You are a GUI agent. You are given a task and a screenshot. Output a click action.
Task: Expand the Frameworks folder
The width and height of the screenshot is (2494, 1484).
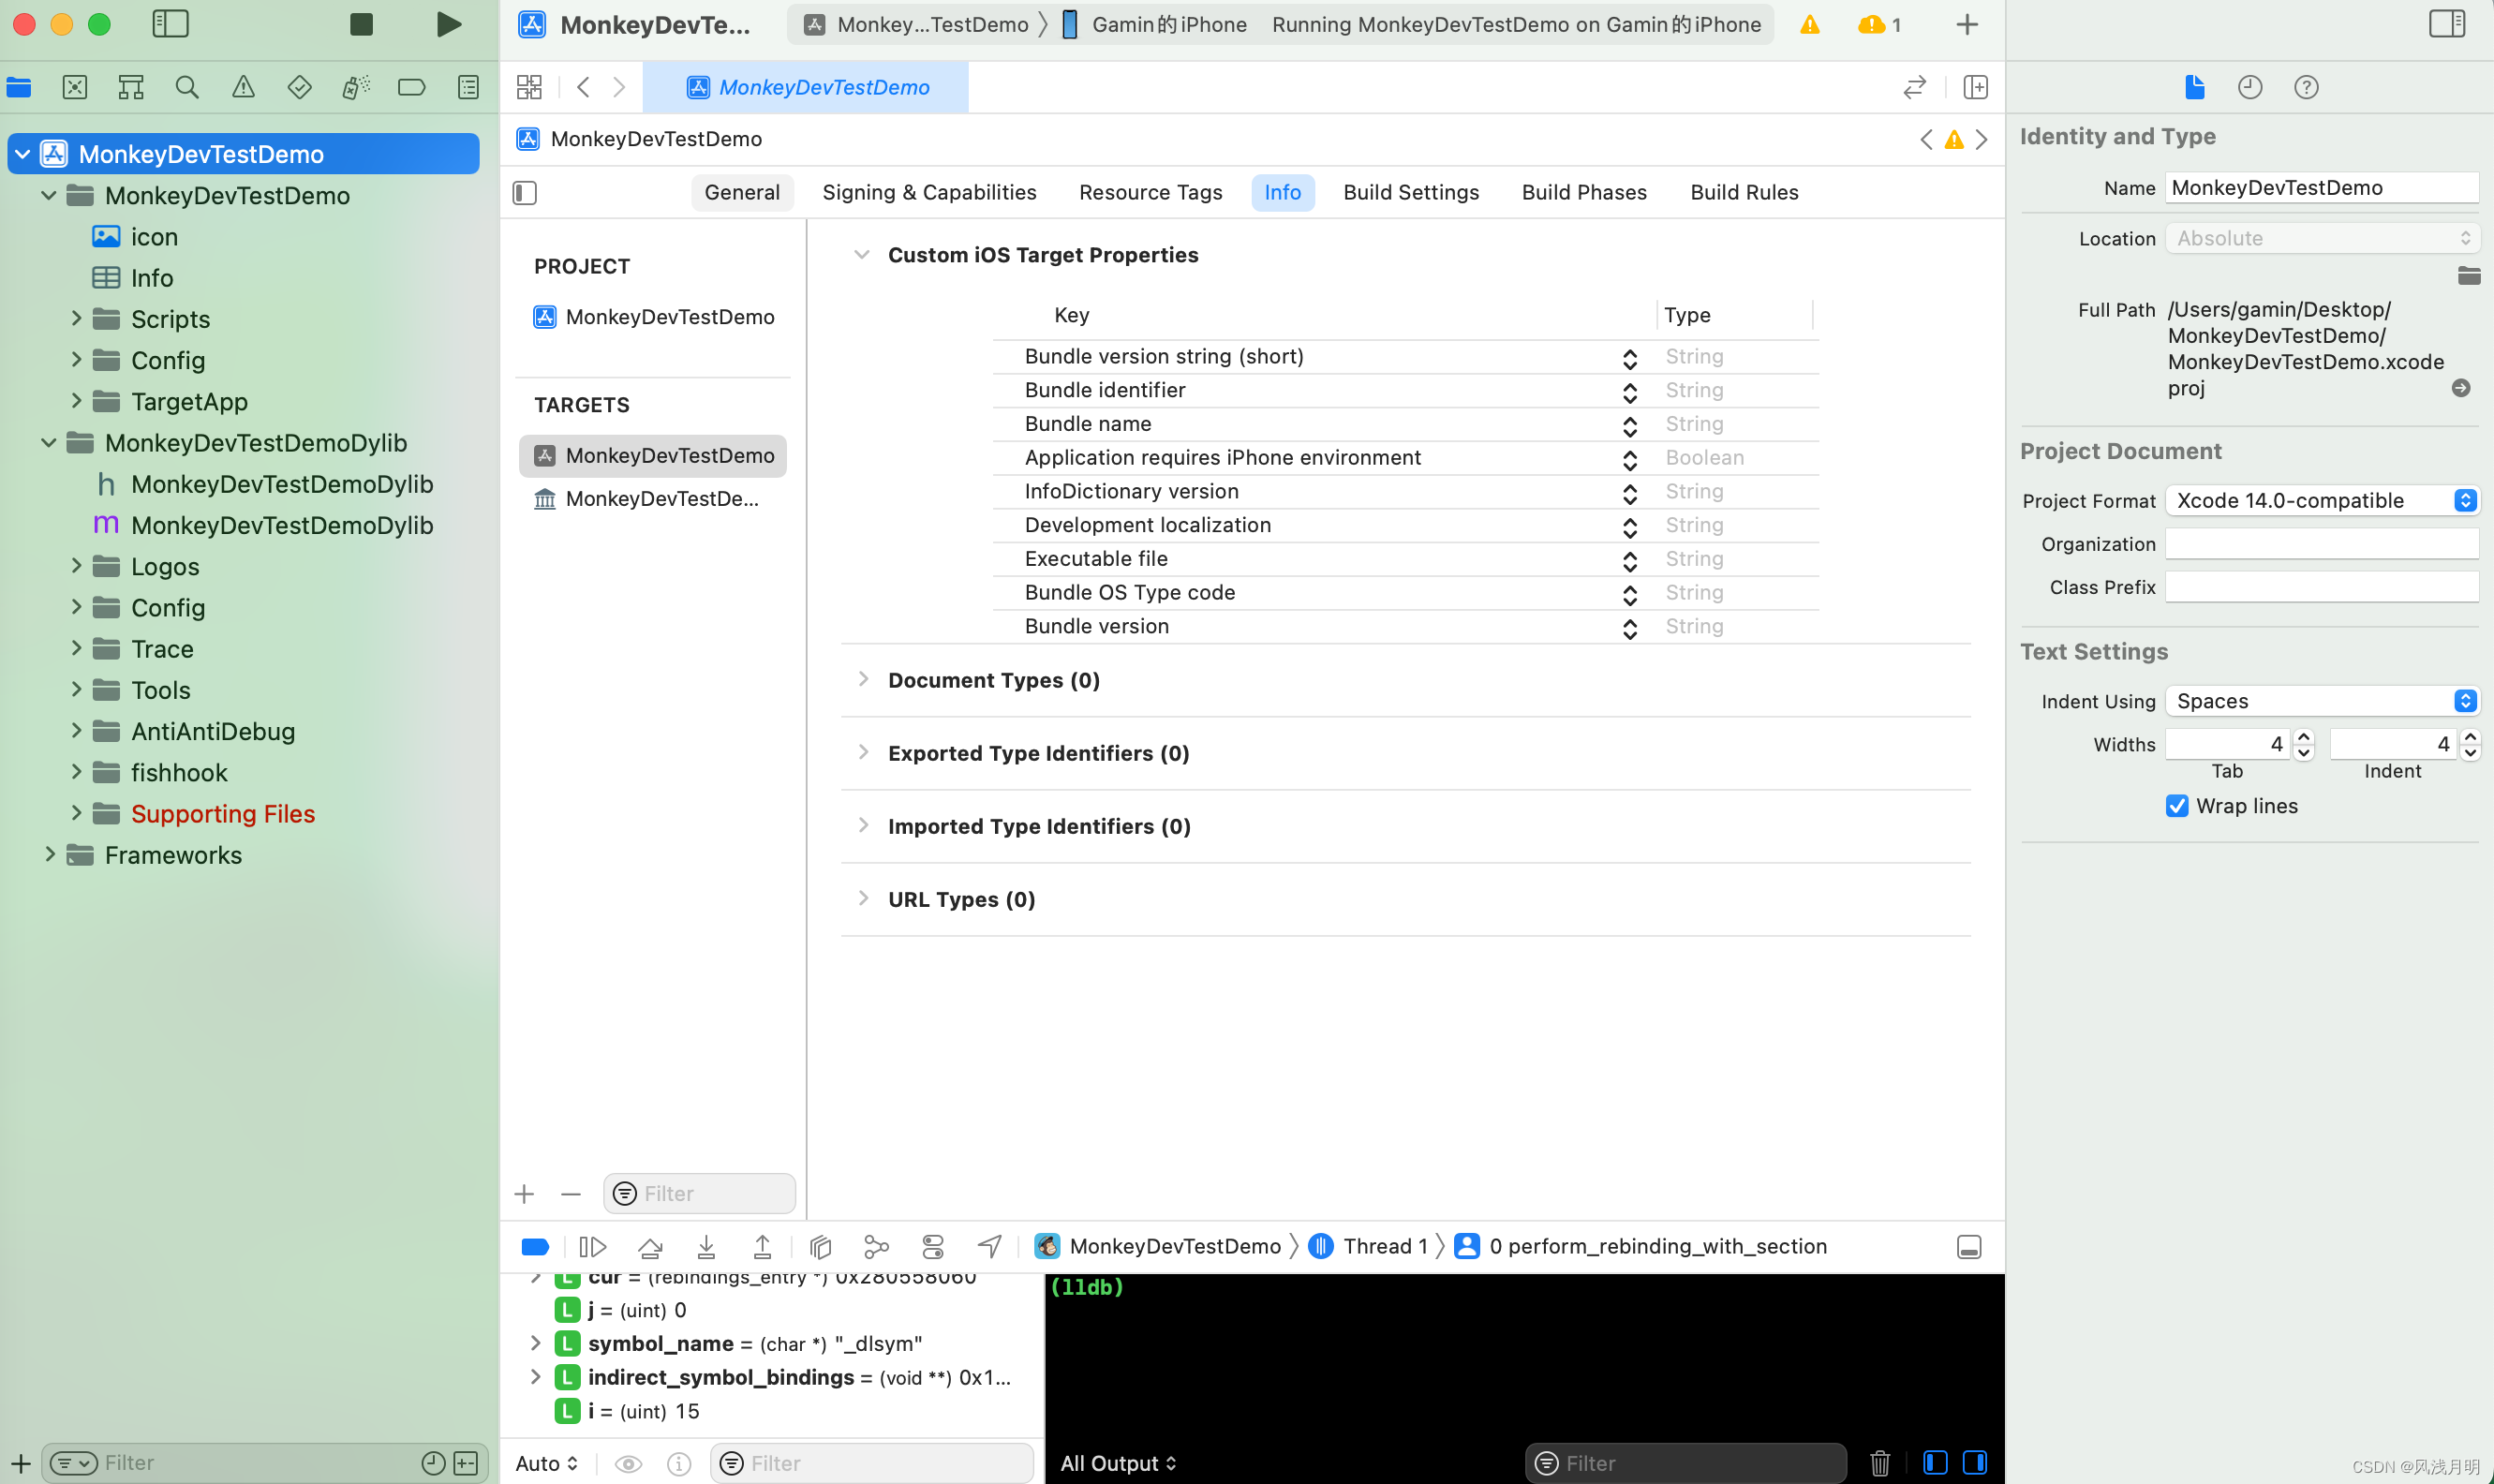pyautogui.click(x=49, y=854)
